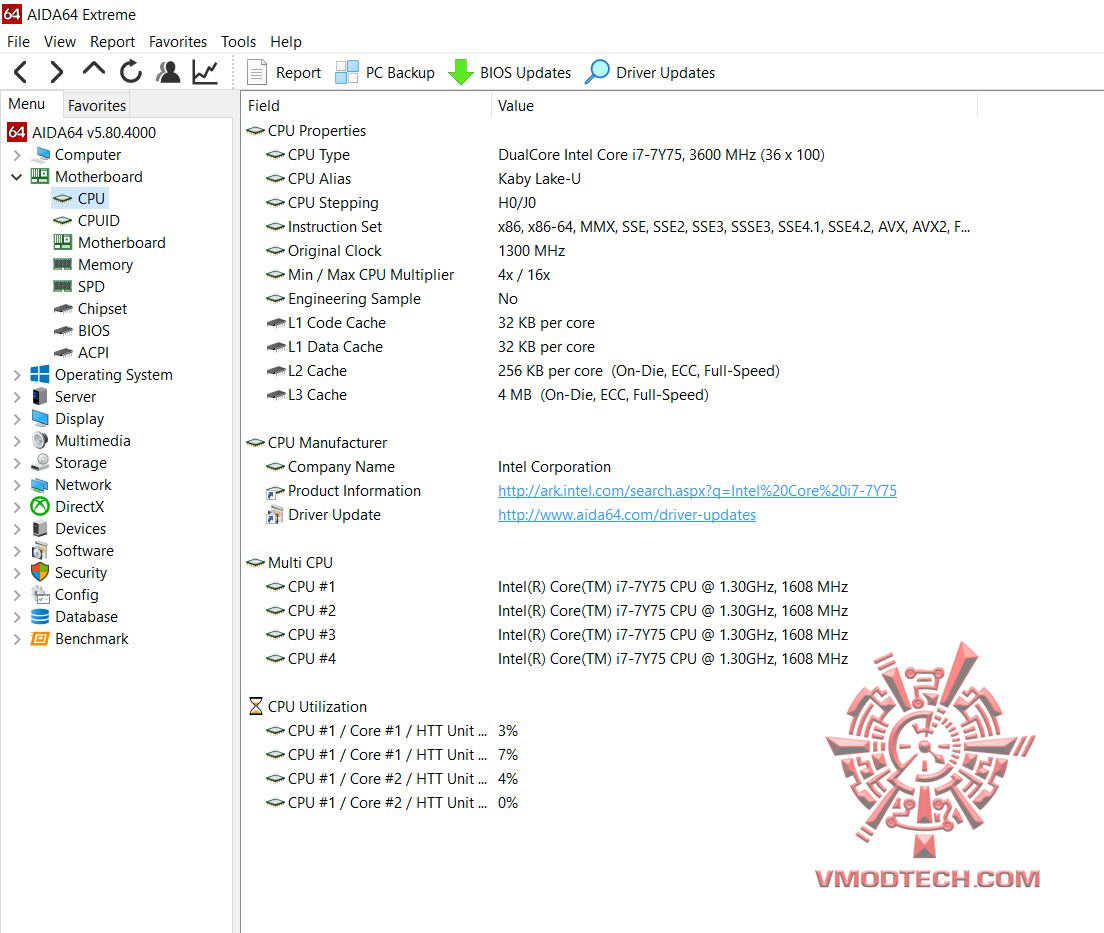Click the Report page icon
1104x933 pixels.
pyautogui.click(x=257, y=72)
